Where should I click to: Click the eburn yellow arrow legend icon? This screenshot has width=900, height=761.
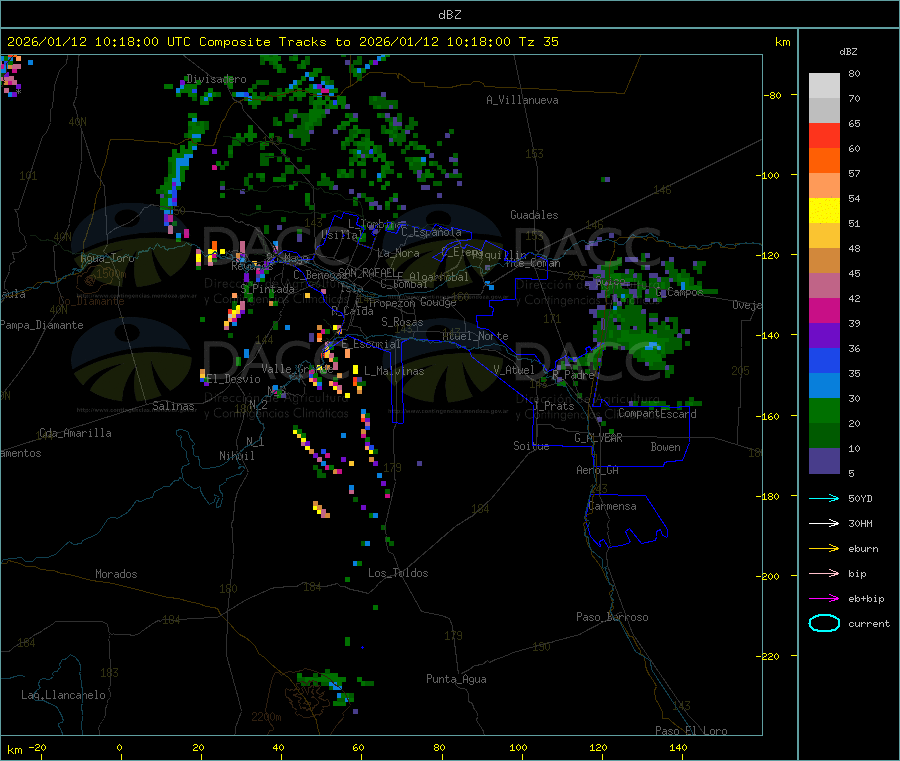tap(824, 549)
